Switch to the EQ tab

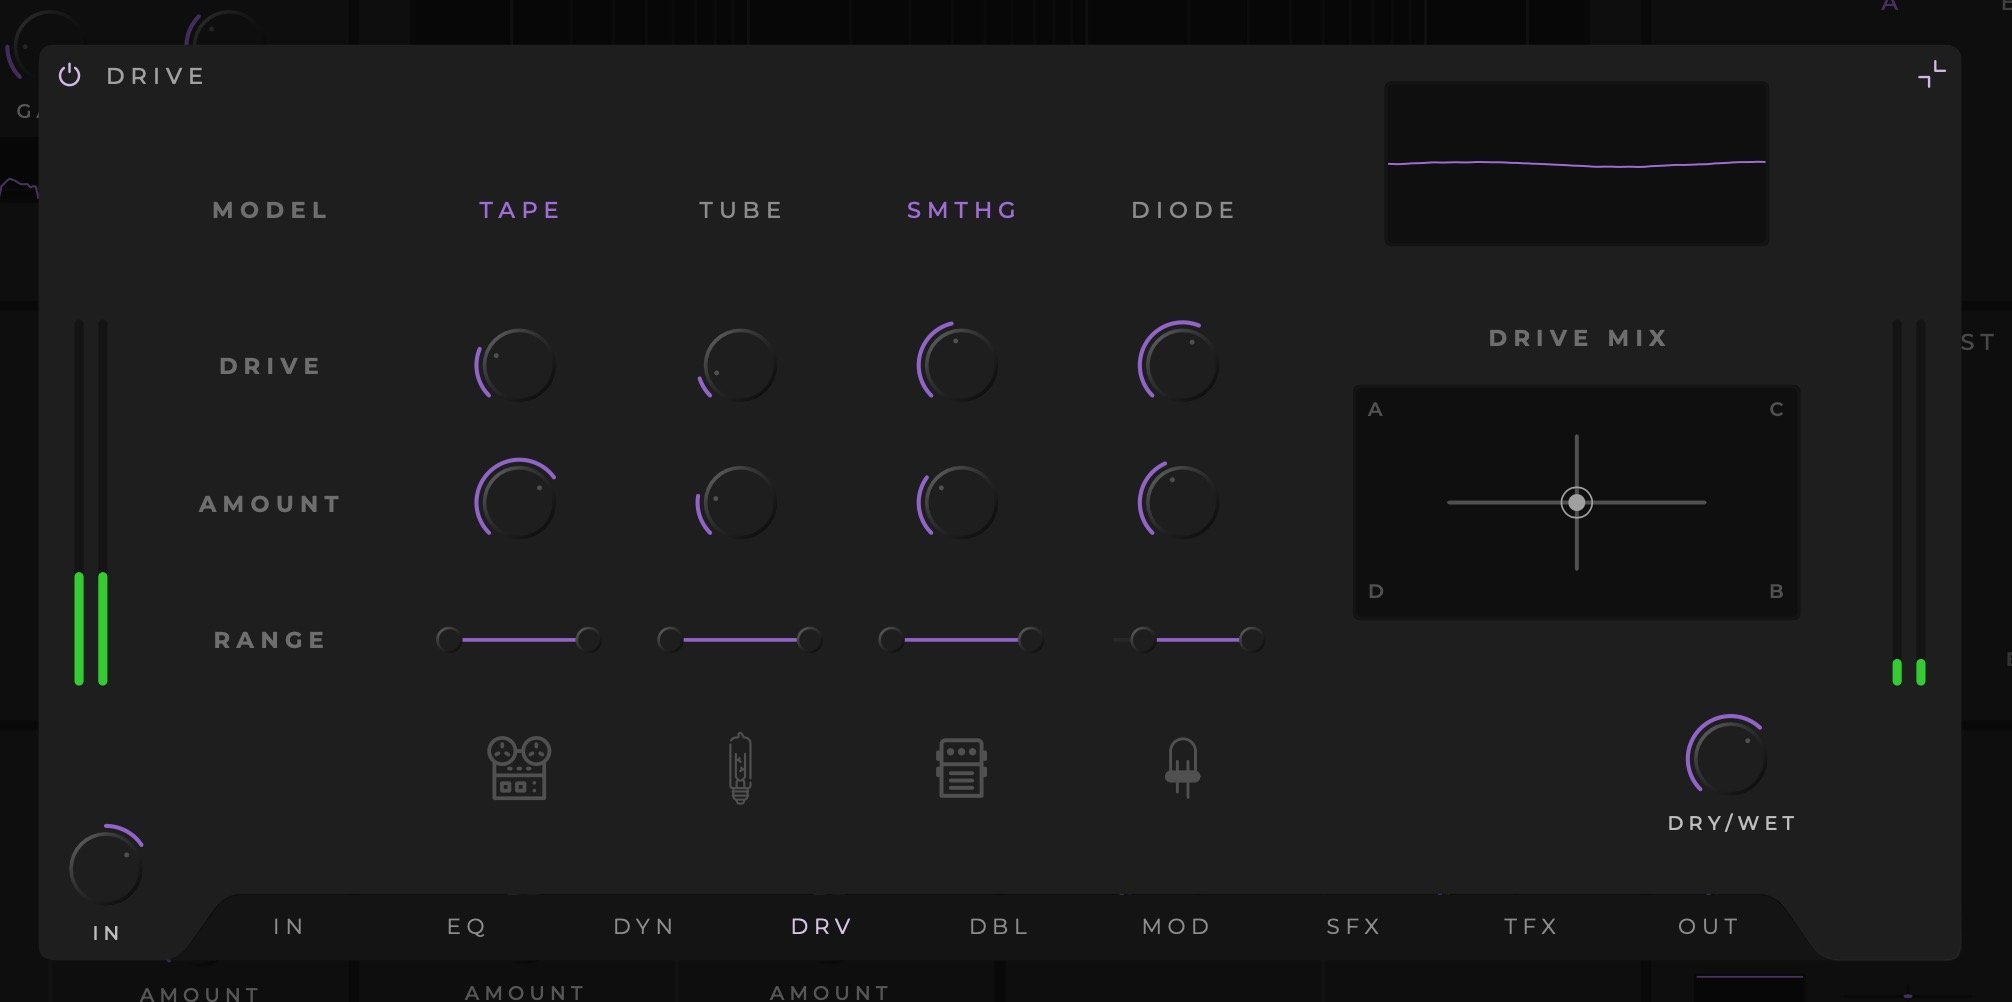(466, 926)
